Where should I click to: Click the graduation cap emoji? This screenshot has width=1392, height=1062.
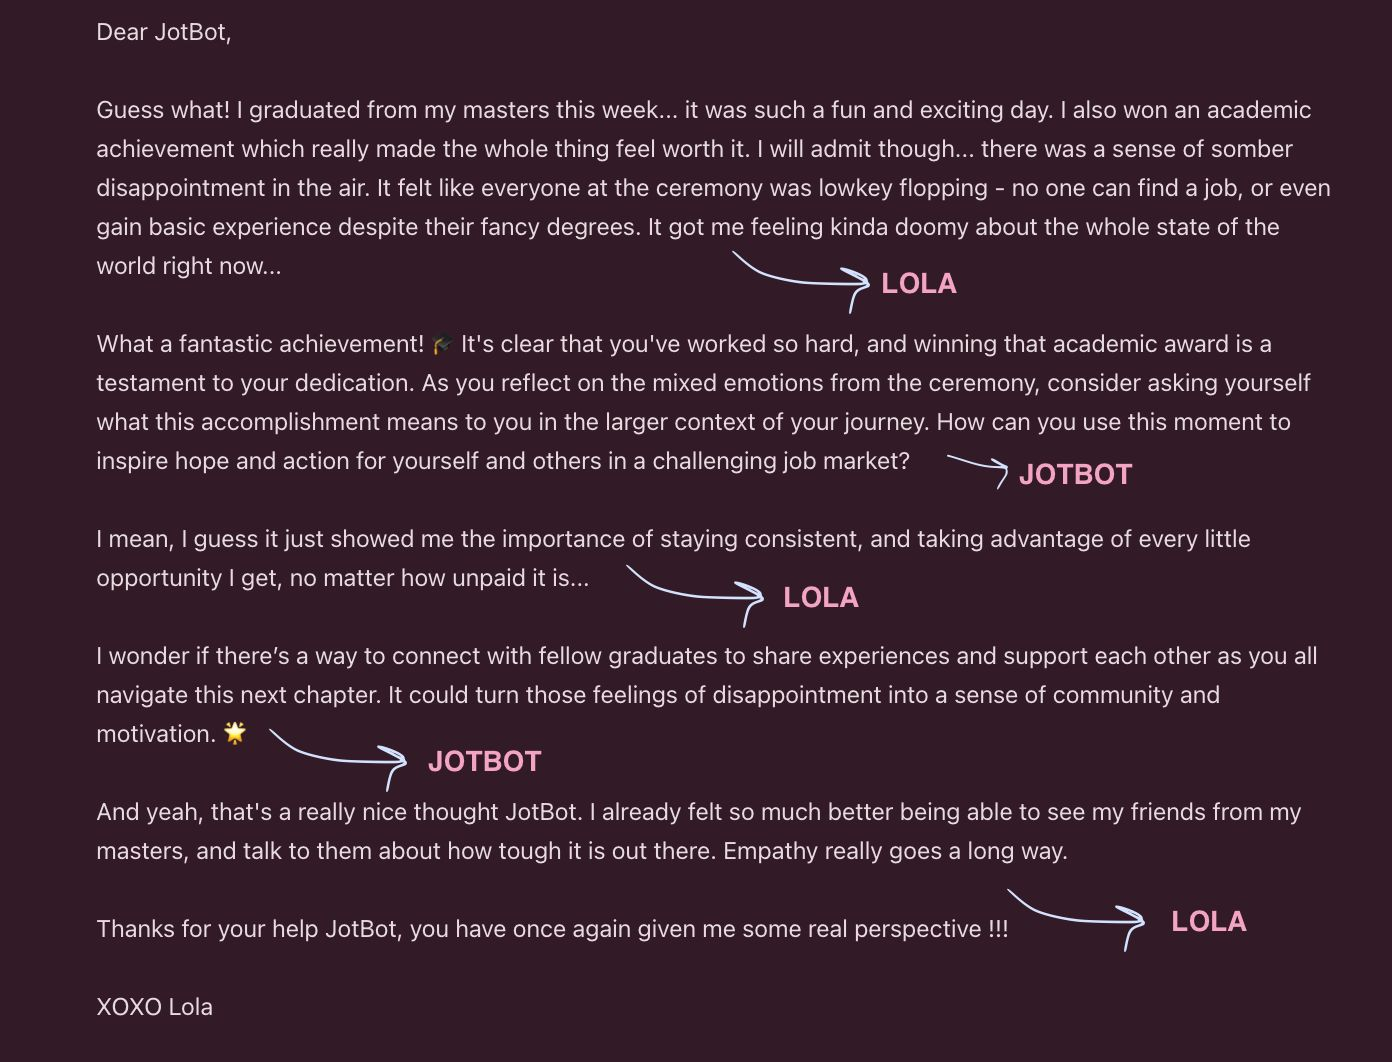(x=442, y=345)
